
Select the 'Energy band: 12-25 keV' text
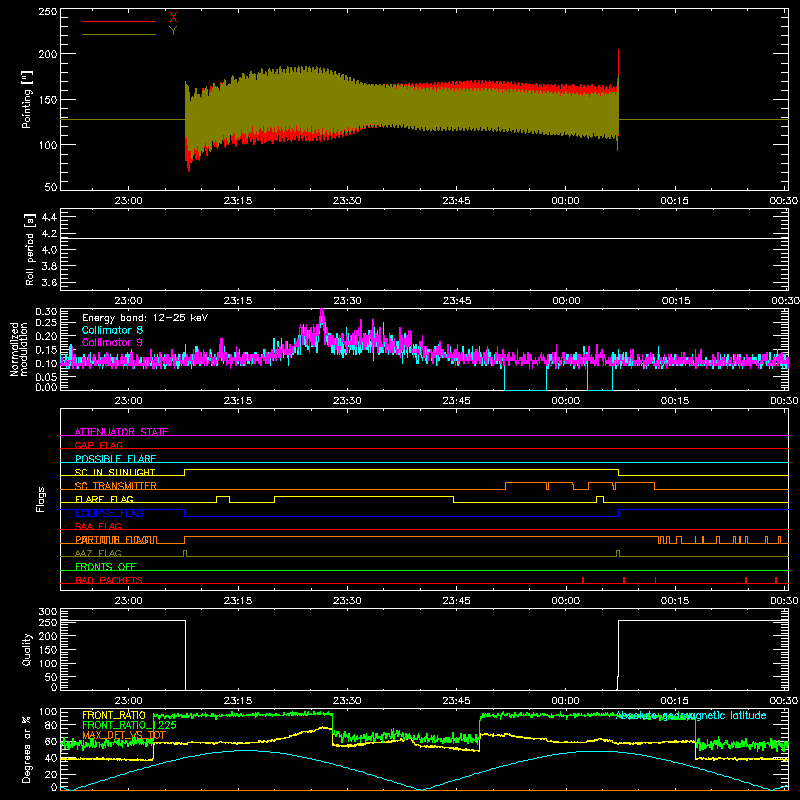pyautogui.click(x=145, y=318)
